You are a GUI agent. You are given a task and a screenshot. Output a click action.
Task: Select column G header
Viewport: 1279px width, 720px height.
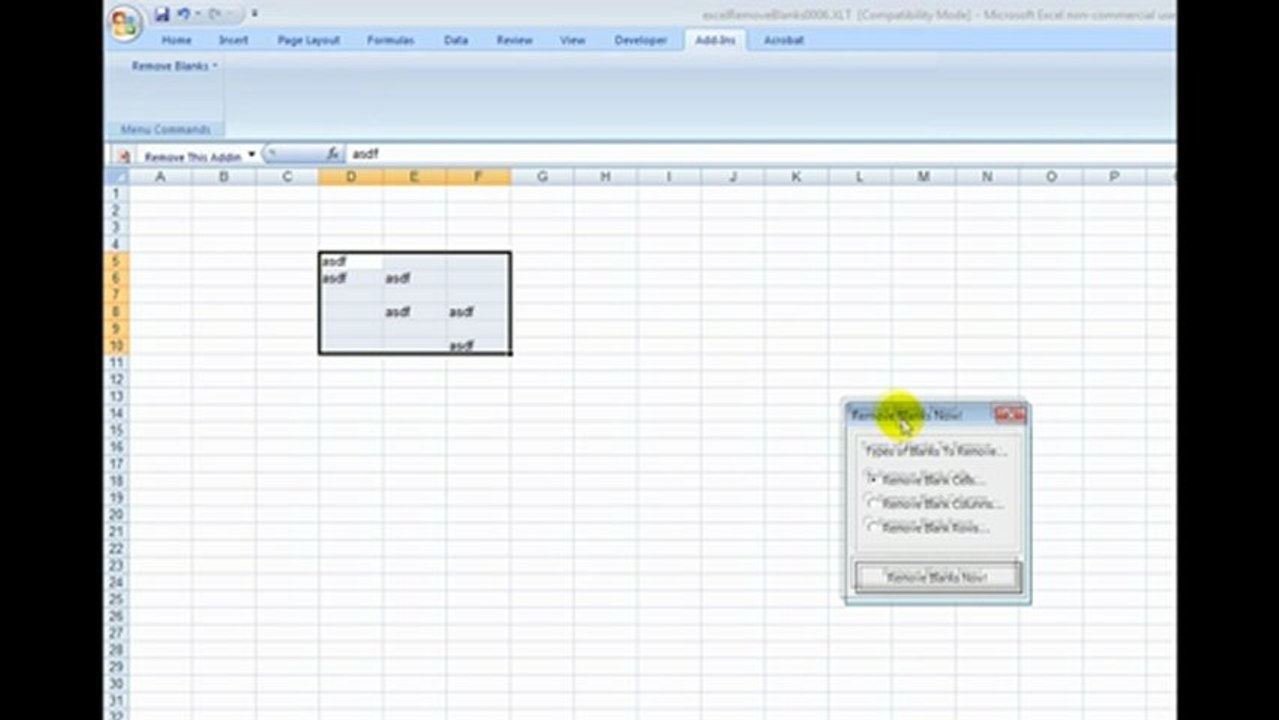coord(542,177)
